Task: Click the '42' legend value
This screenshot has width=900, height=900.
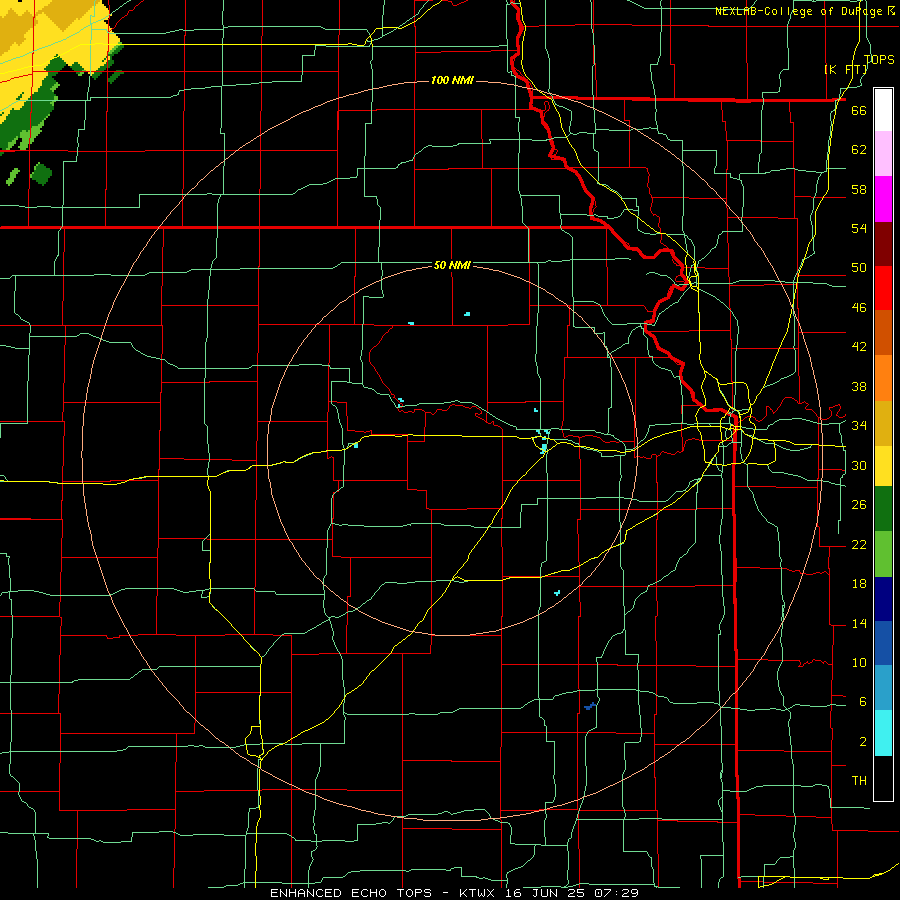Action: 859,347
